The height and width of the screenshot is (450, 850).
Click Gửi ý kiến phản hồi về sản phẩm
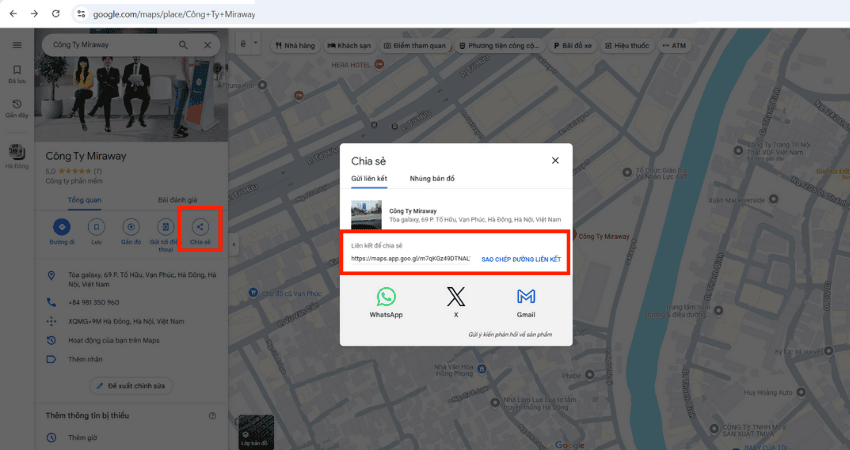tap(510, 335)
